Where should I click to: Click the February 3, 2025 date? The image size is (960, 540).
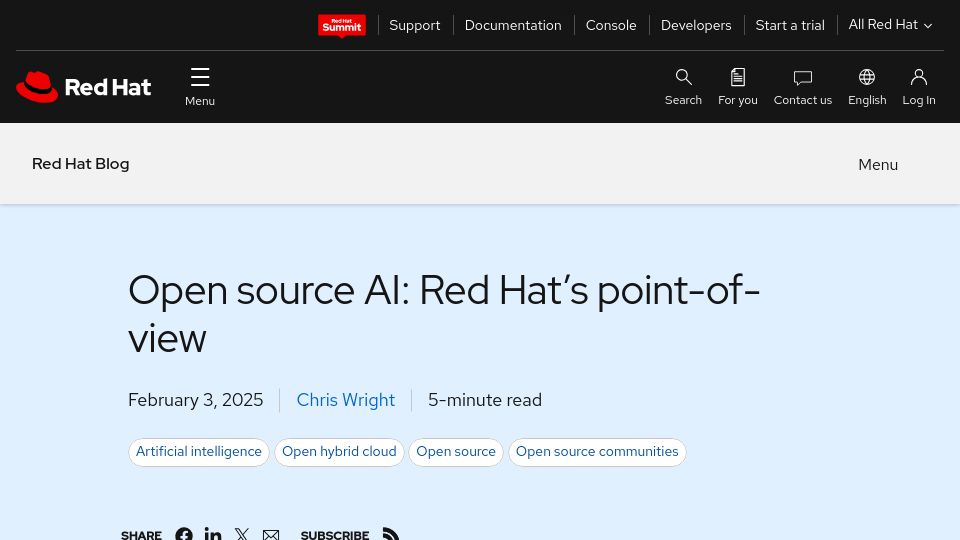196,400
